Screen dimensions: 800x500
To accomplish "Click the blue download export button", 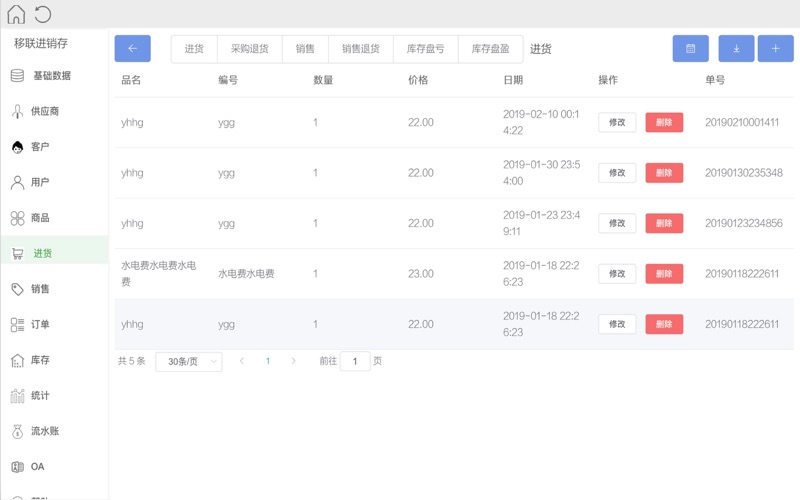I will 736,48.
